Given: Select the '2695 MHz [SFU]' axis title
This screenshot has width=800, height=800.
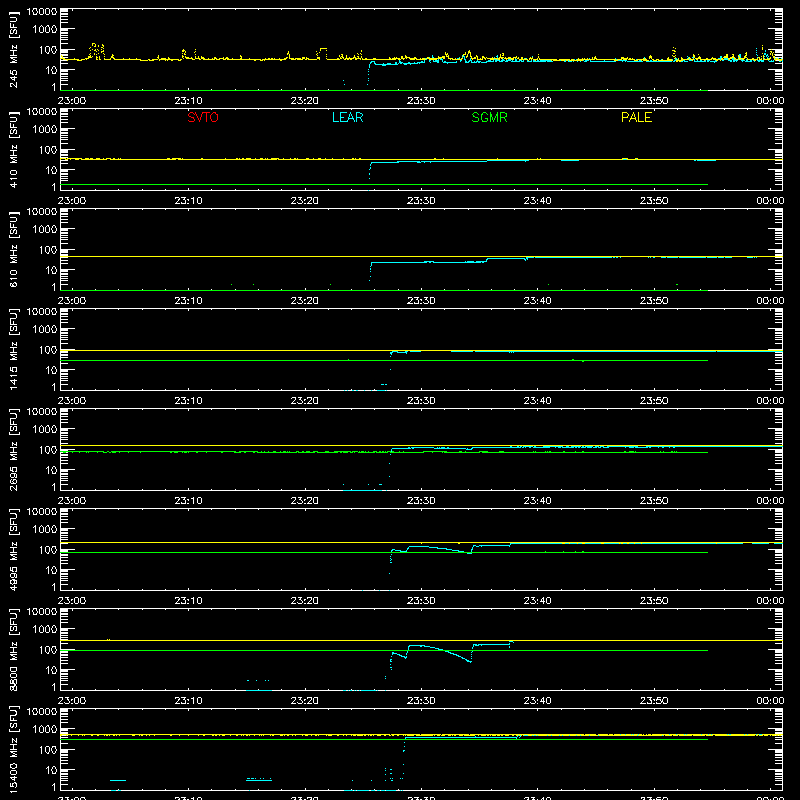Looking at the screenshot, I should [x=13, y=449].
